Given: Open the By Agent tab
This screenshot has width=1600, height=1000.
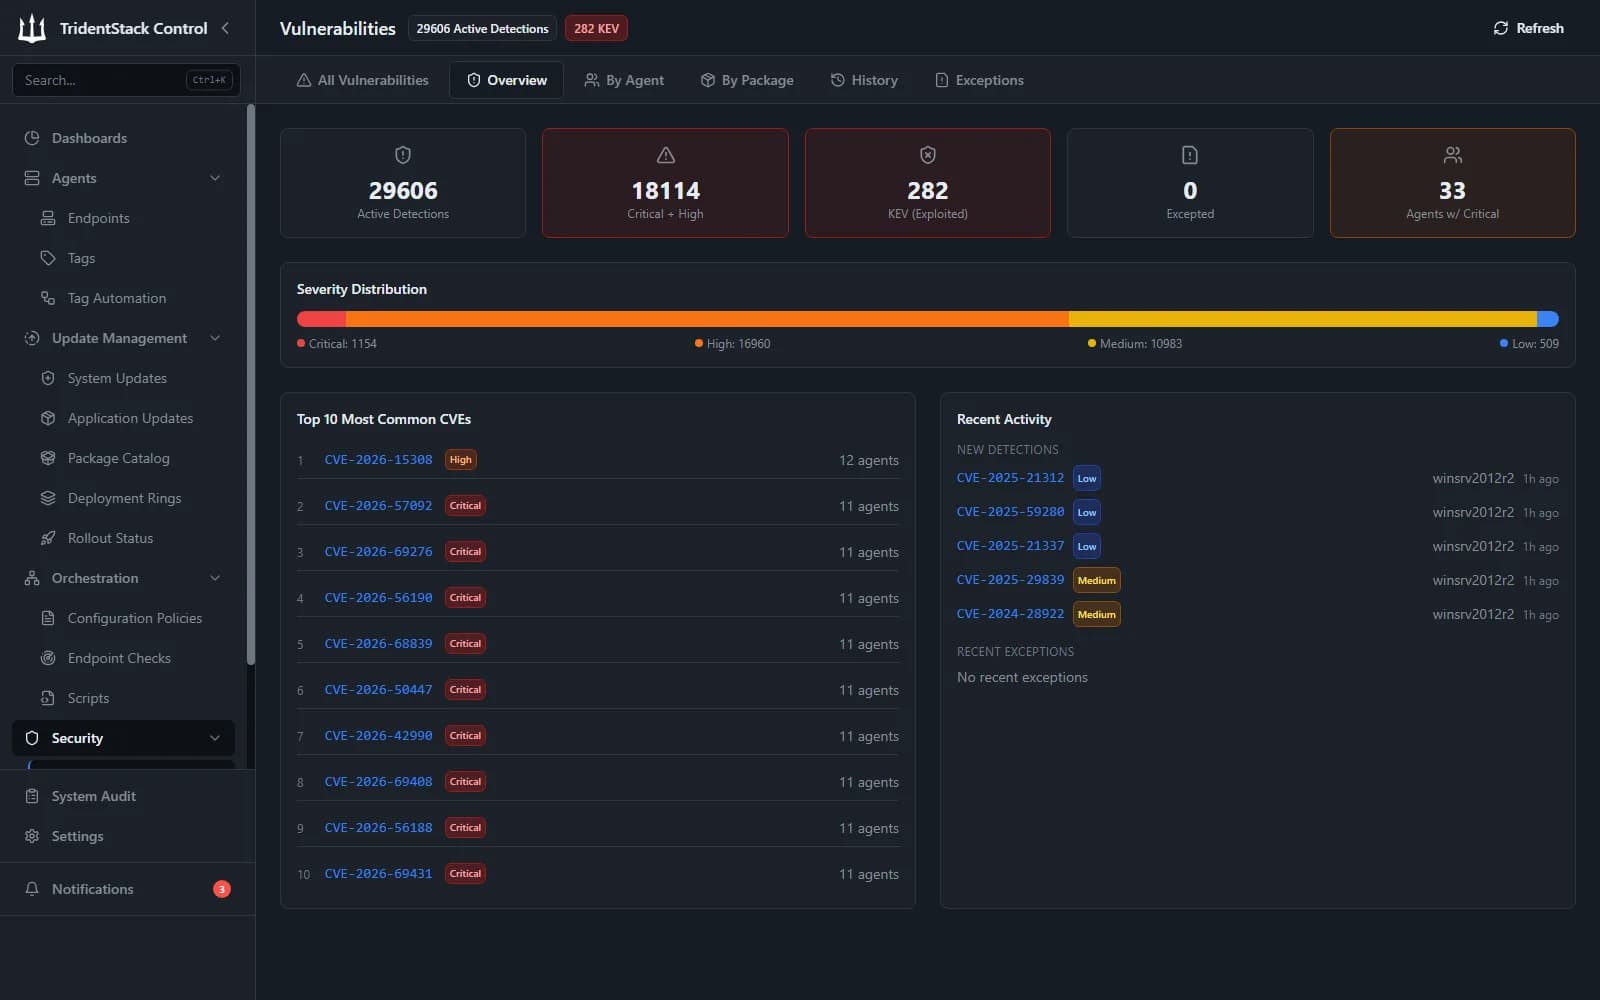Looking at the screenshot, I should tap(624, 80).
